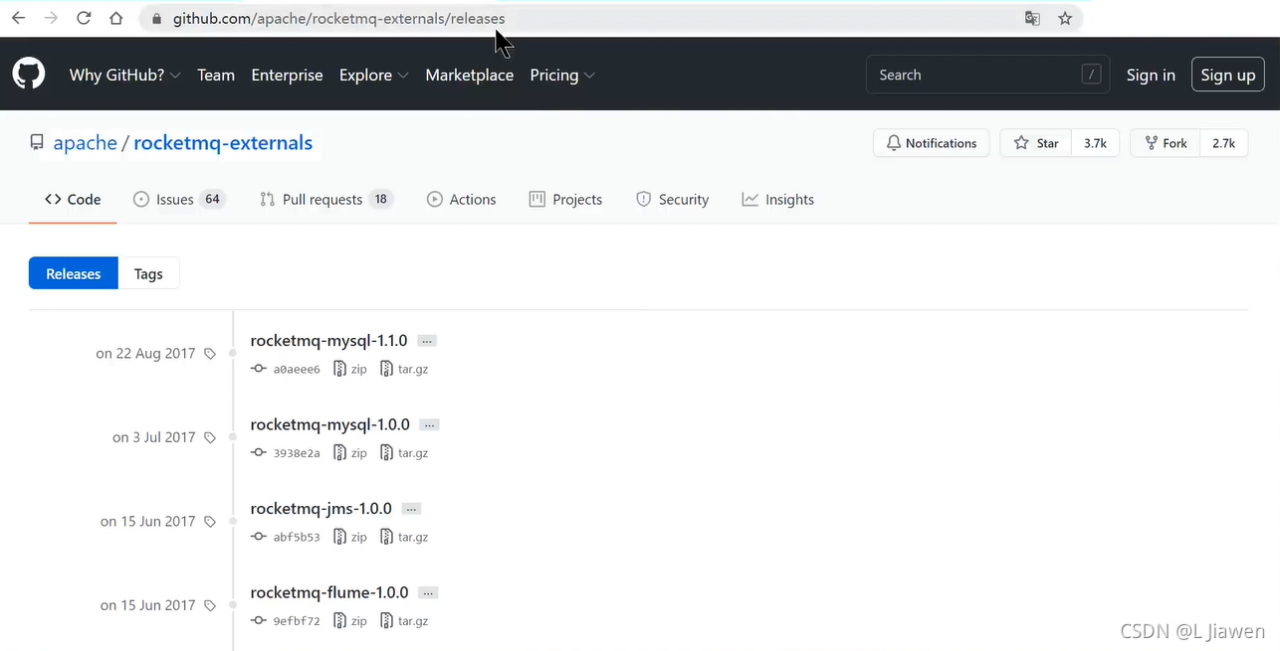This screenshot has height=651, width=1280.
Task: Click tag icon on rocketmq-jms-1.0.0 row
Action: (210, 522)
